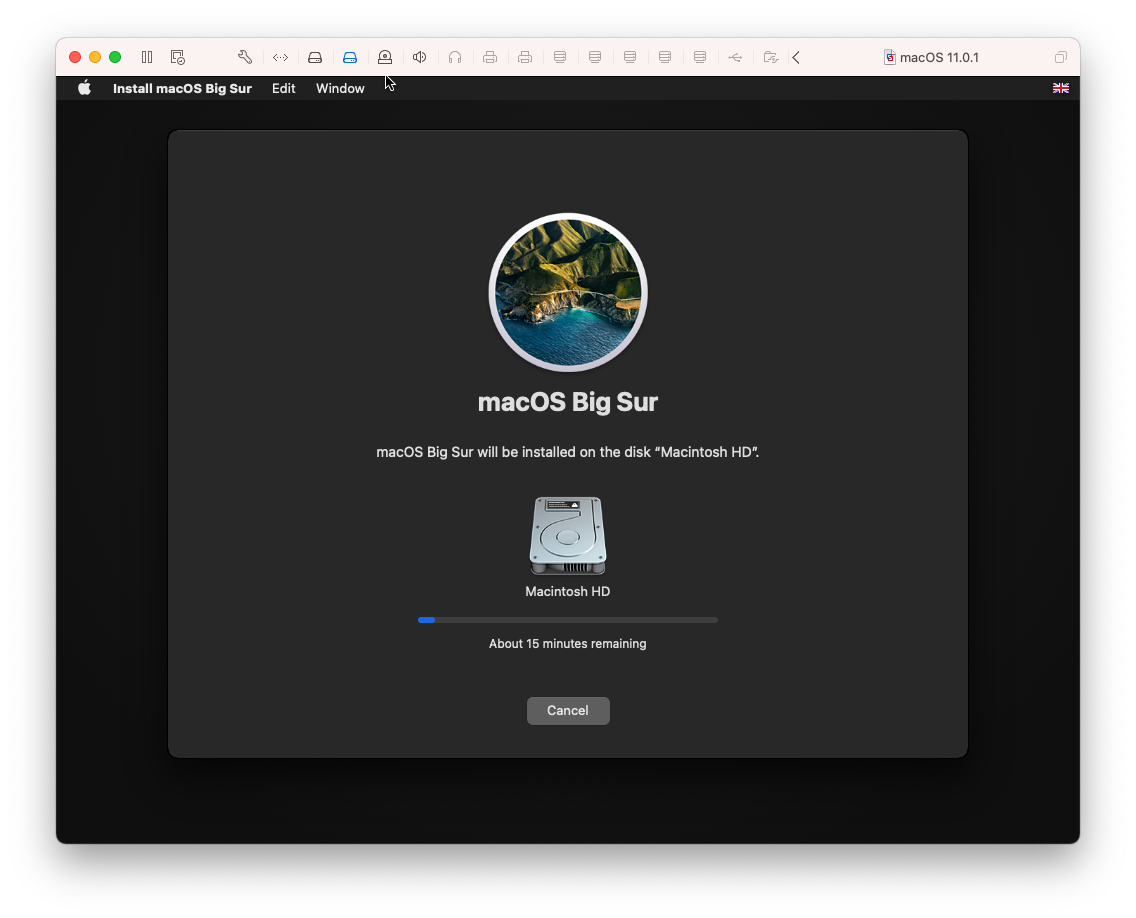
Task: Open the Window menu
Action: [340, 88]
